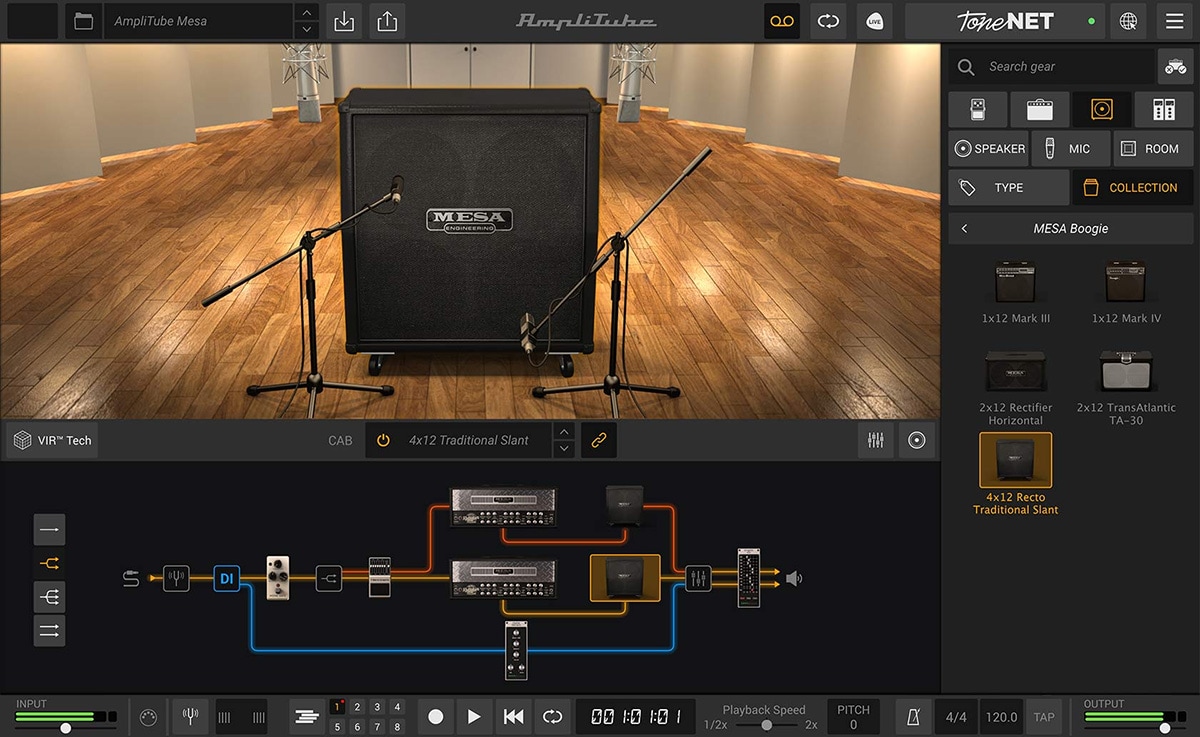Viewport: 1200px width, 737px height.
Task: Start recording with record button
Action: (435, 717)
